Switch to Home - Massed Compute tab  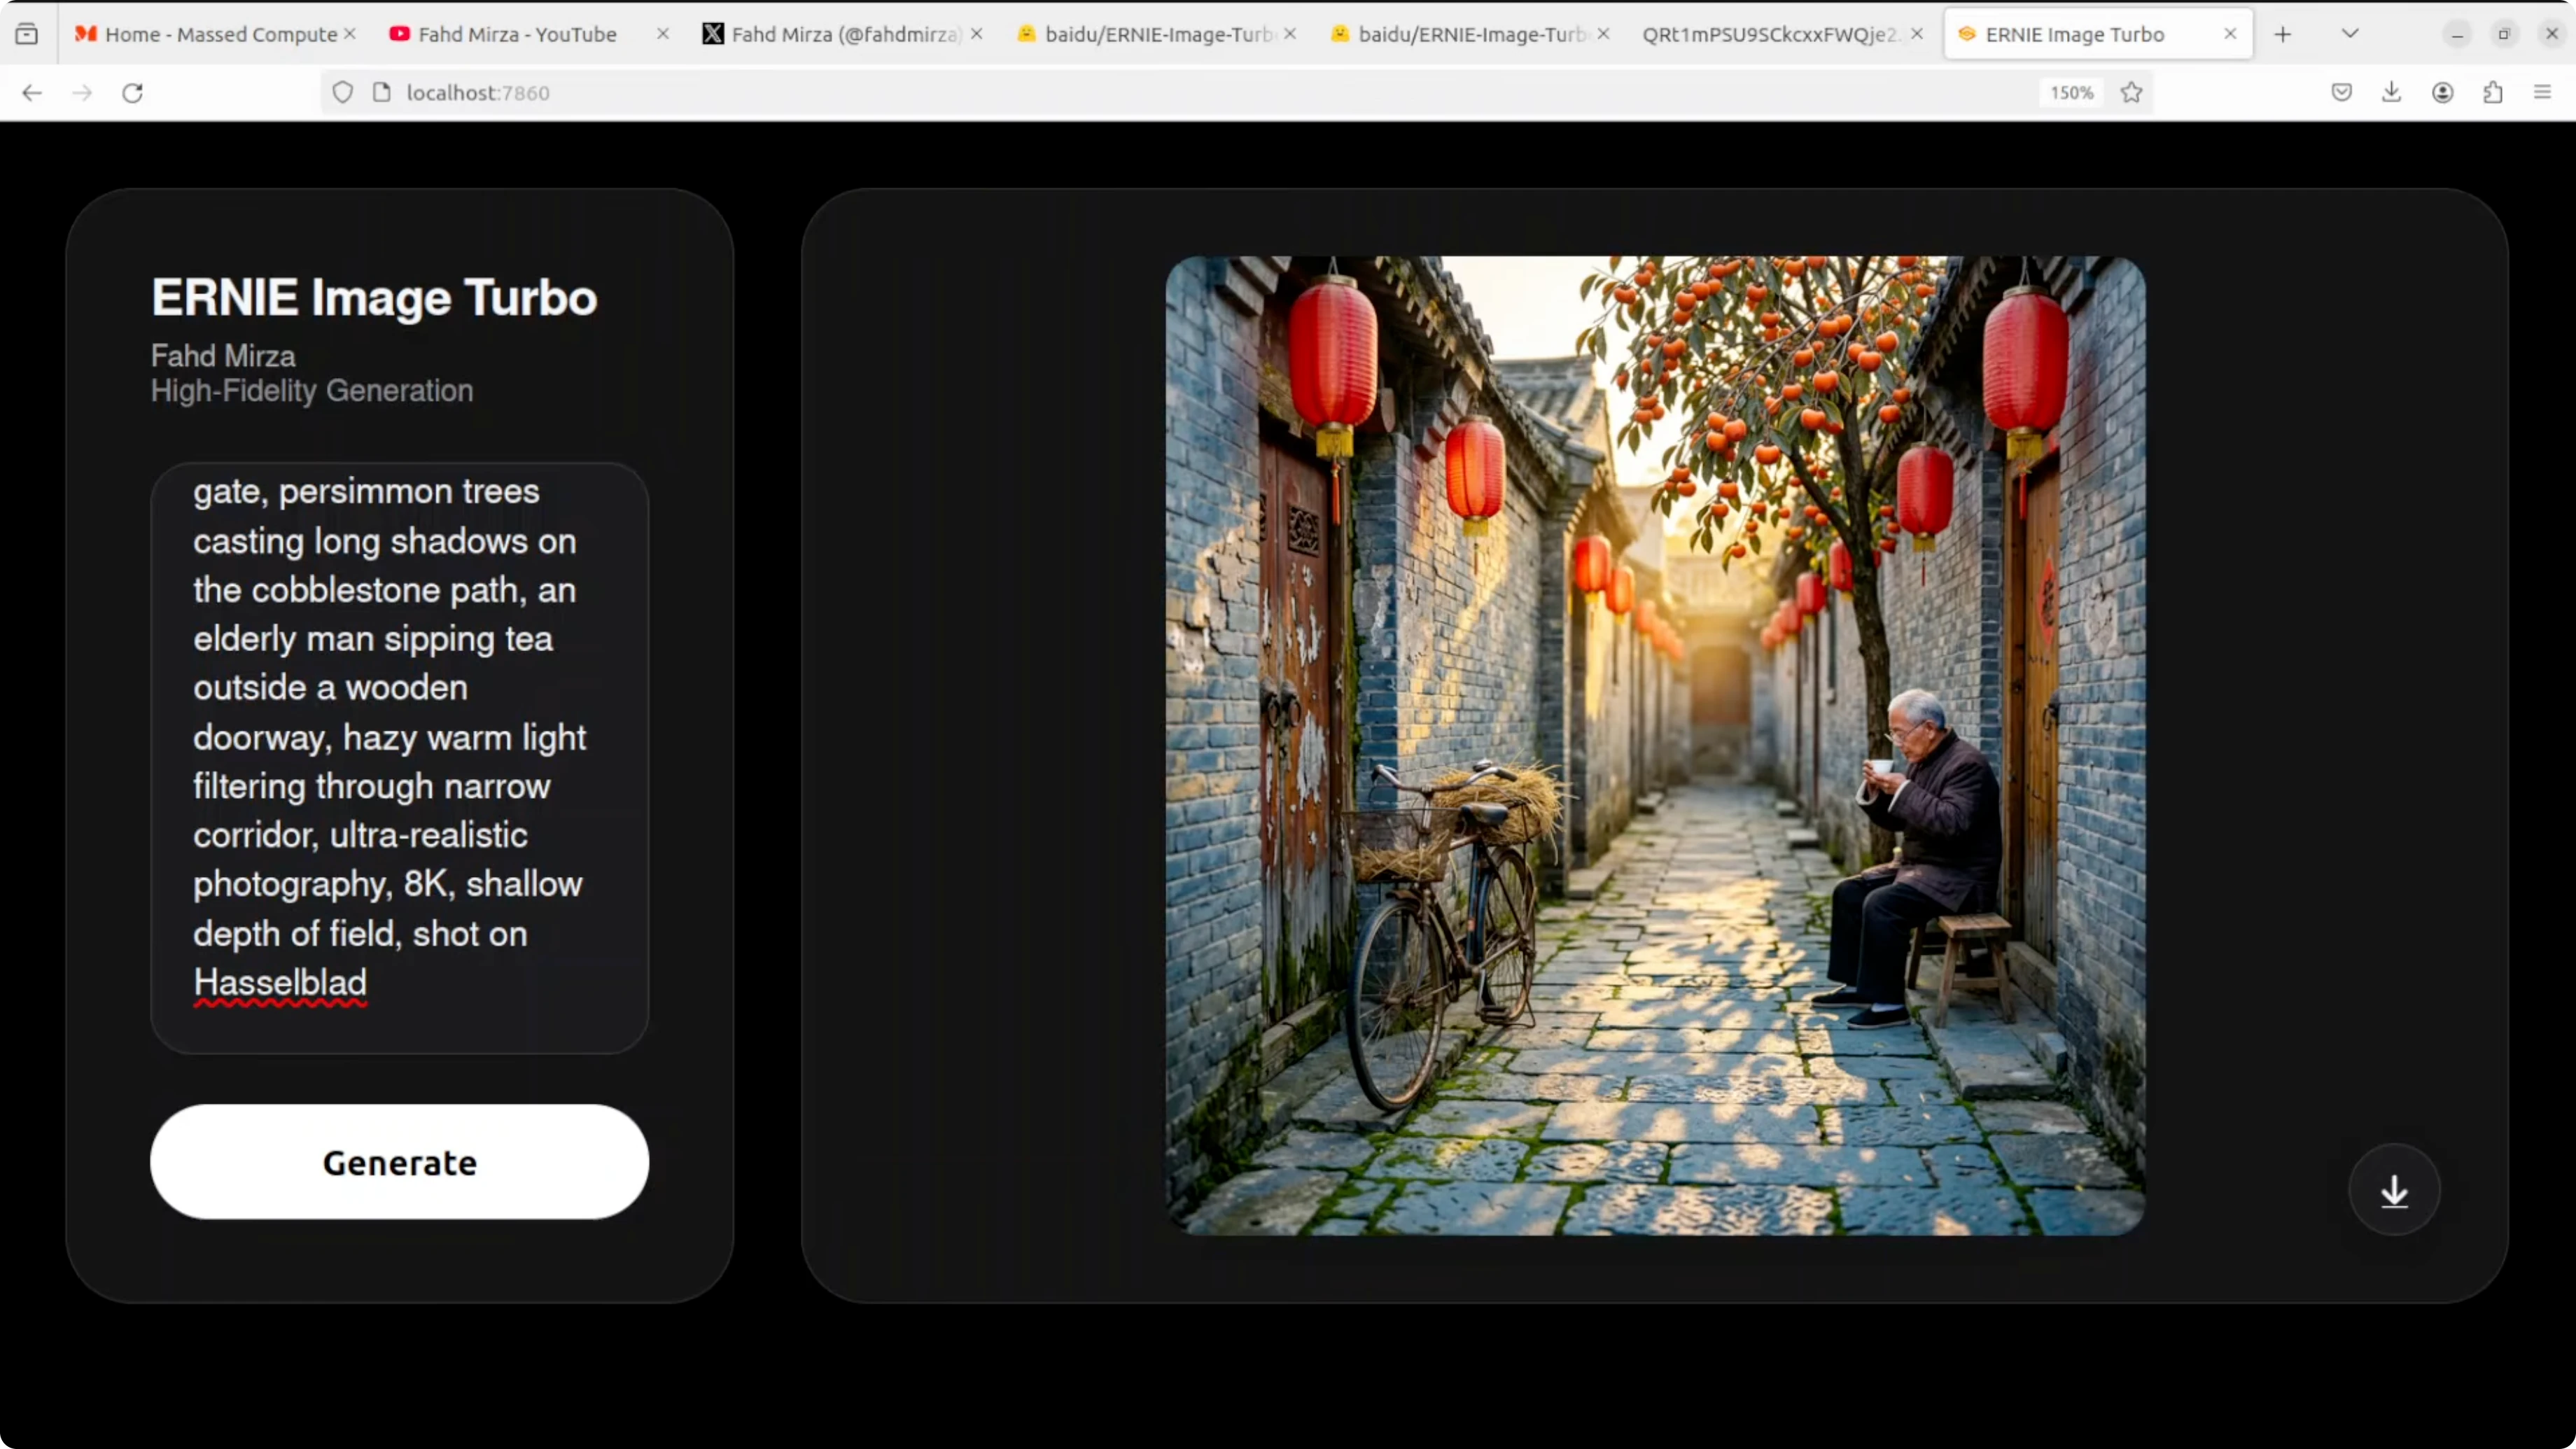[x=220, y=34]
